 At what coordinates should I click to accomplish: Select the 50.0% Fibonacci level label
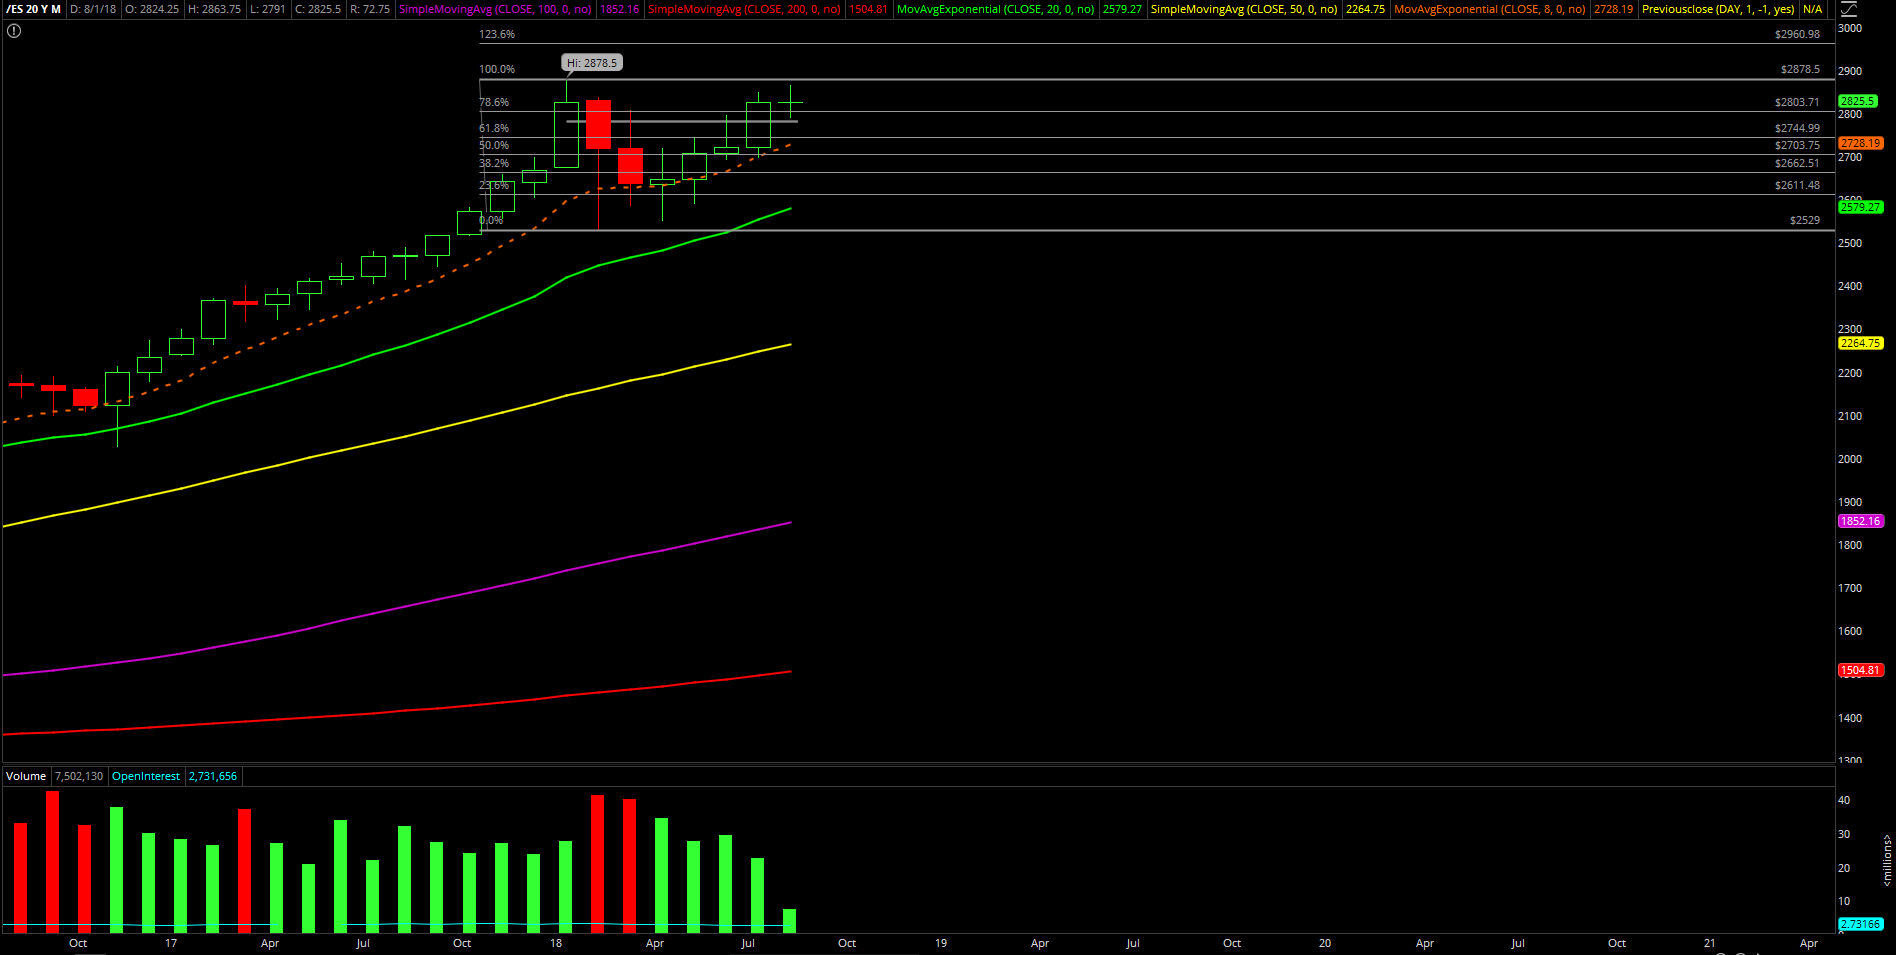click(494, 145)
